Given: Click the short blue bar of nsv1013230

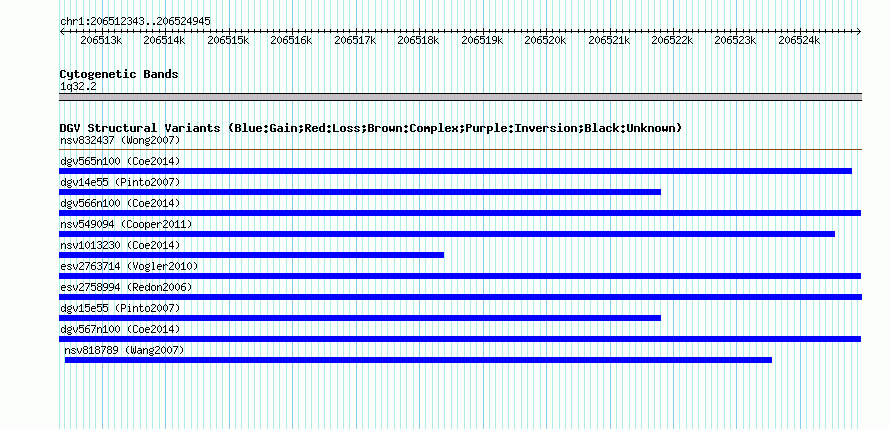Looking at the screenshot, I should pyautogui.click(x=251, y=255).
